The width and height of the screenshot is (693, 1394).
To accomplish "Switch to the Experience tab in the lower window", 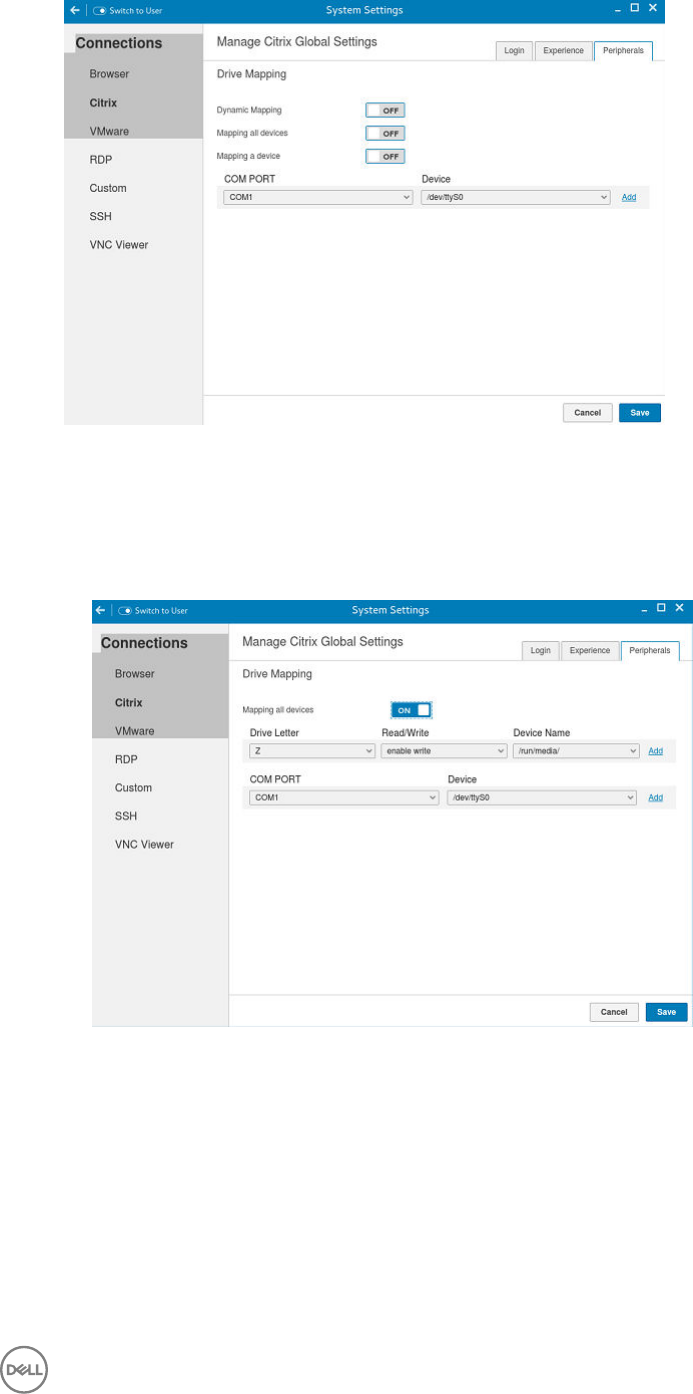I will click(x=590, y=651).
